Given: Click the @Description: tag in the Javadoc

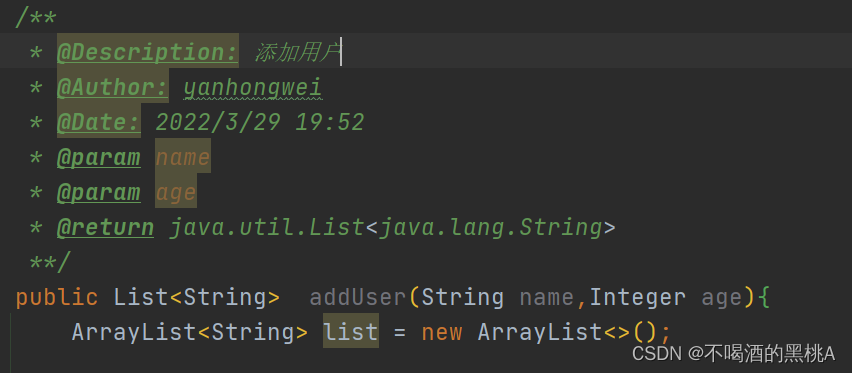Looking at the screenshot, I should click(x=148, y=53).
